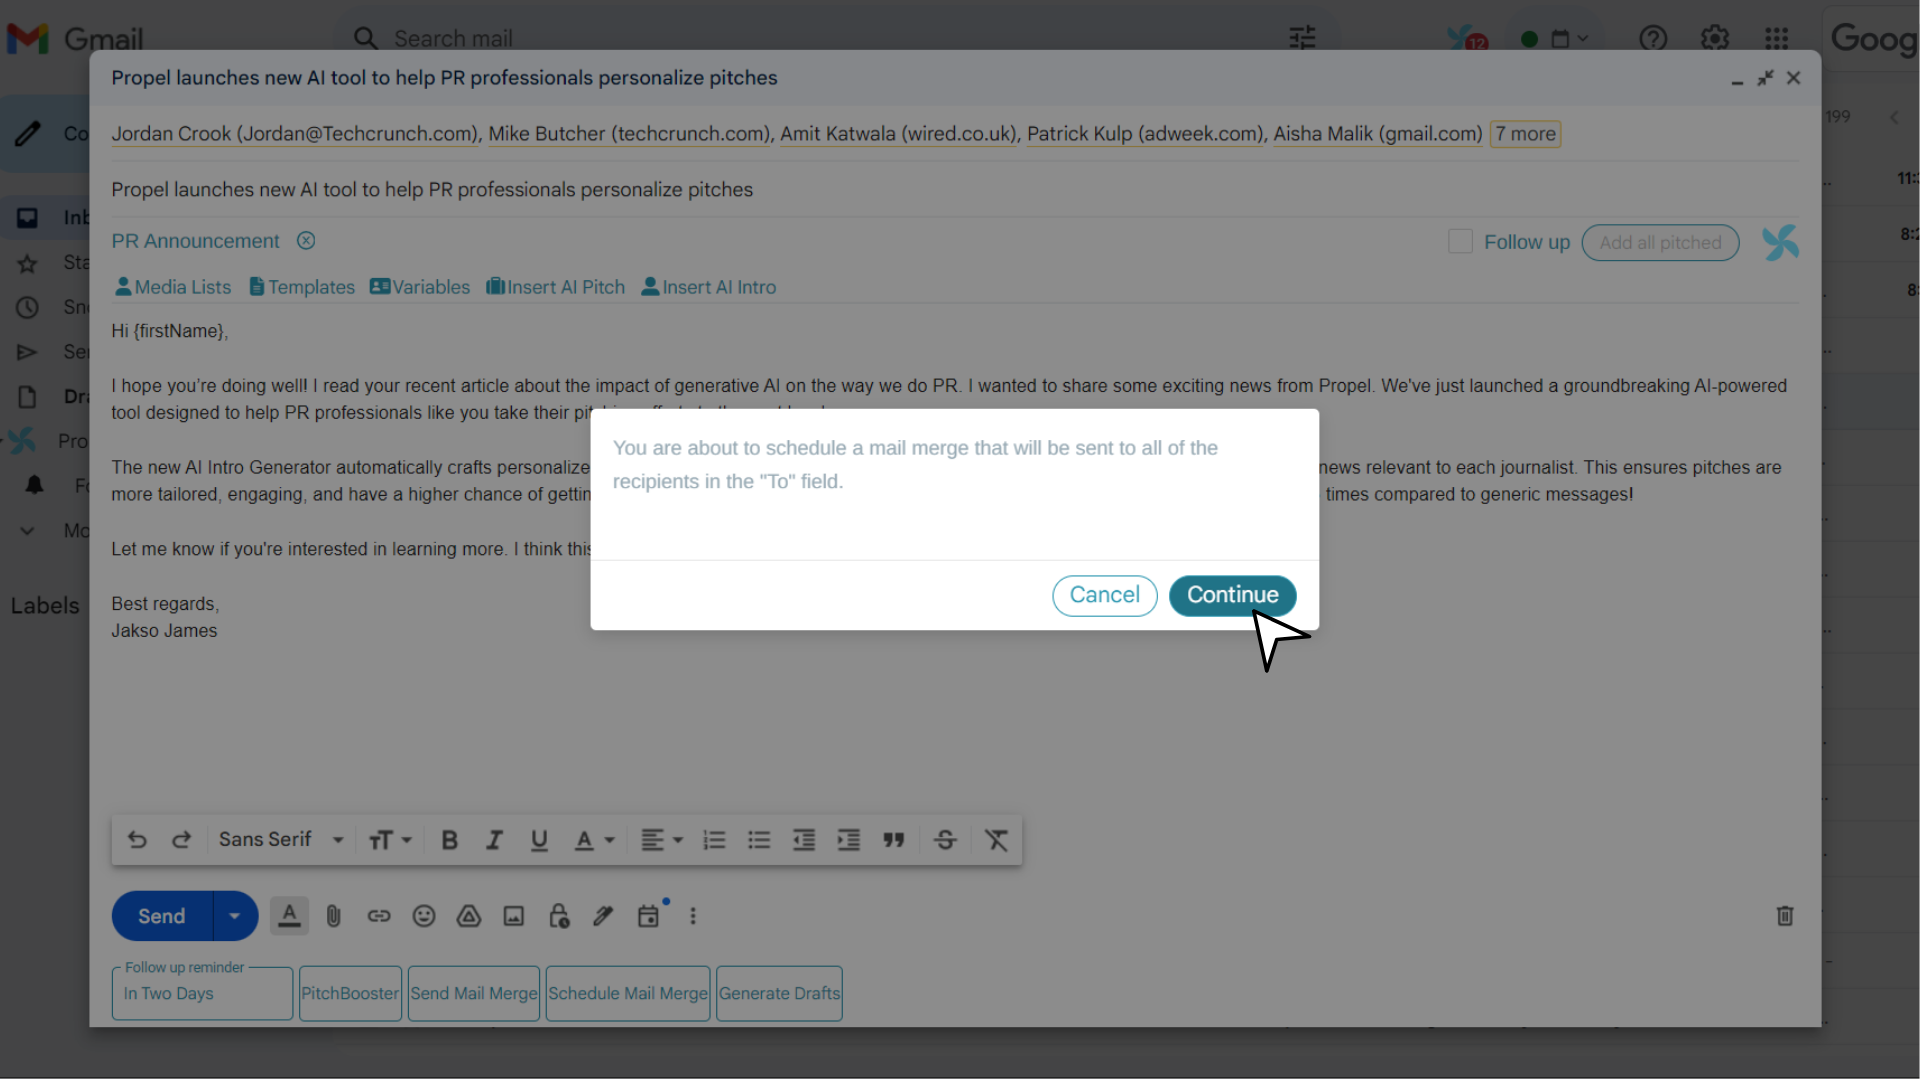This screenshot has height=1080, width=1920.
Task: Open the Google apps grid
Action: click(1777, 39)
